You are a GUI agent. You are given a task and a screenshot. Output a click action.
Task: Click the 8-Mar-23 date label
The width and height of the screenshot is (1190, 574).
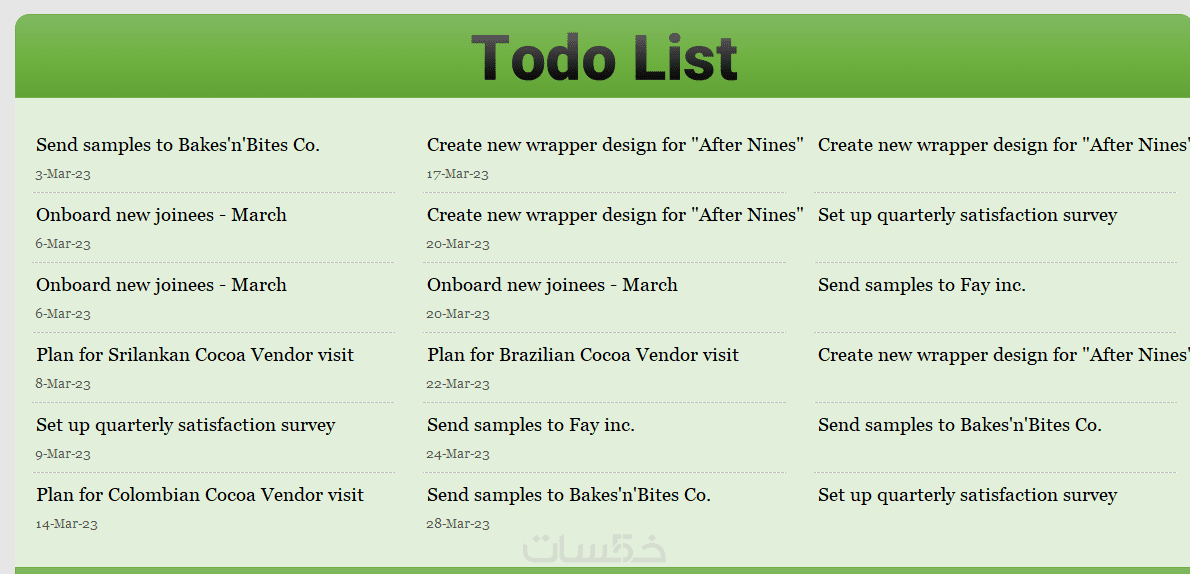point(63,384)
